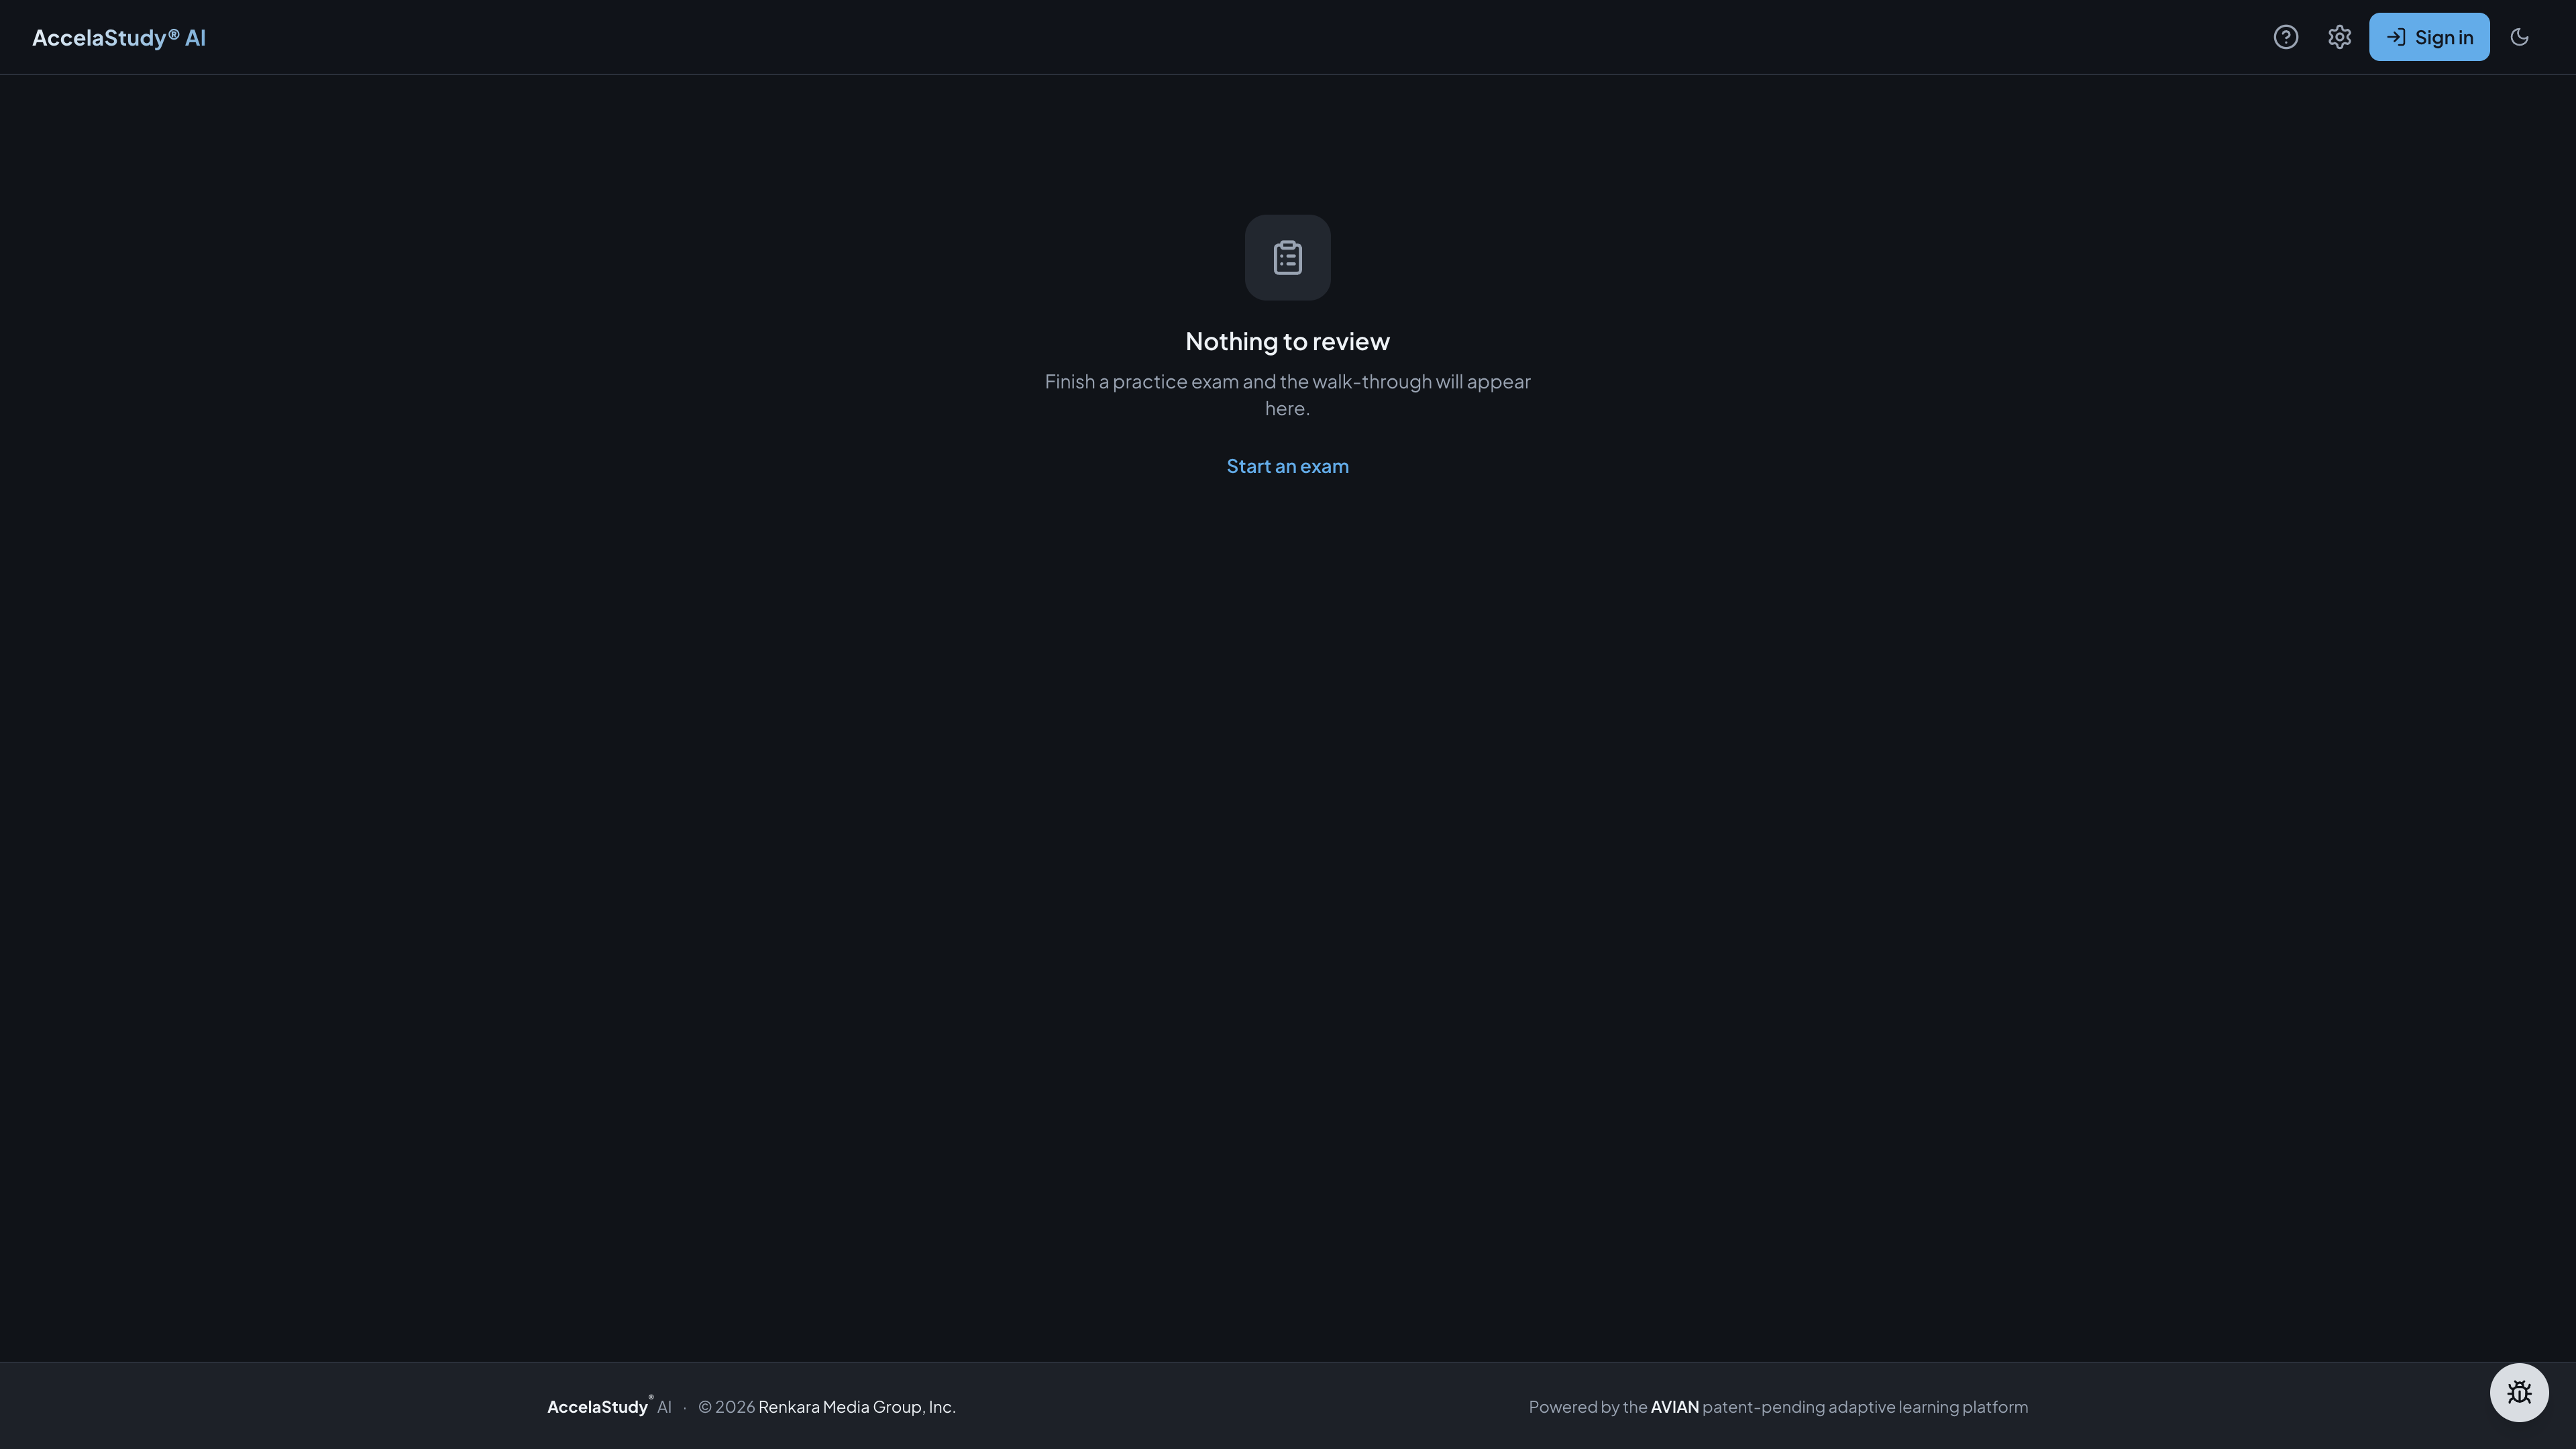Screen dimensions: 2576x1449
Task: Click the clipboard checklist icon above the heading
Action: click(1287, 257)
